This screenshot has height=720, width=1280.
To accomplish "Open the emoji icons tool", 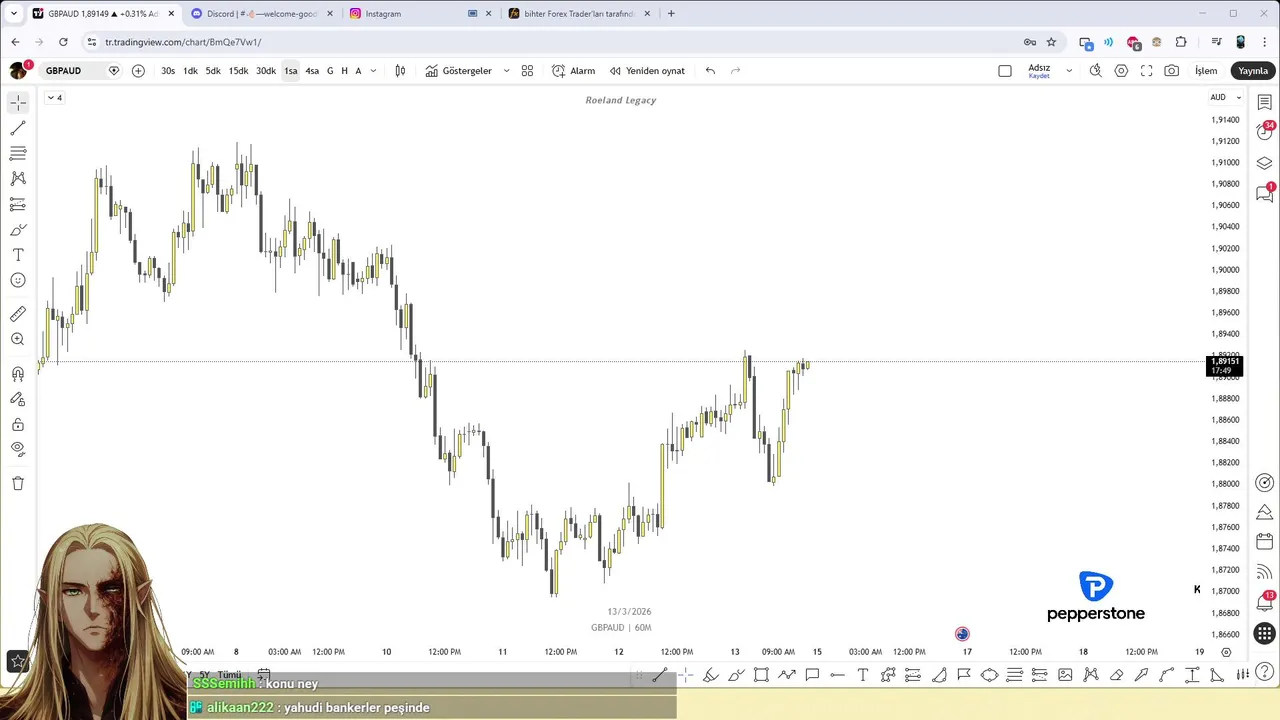I will (18, 280).
